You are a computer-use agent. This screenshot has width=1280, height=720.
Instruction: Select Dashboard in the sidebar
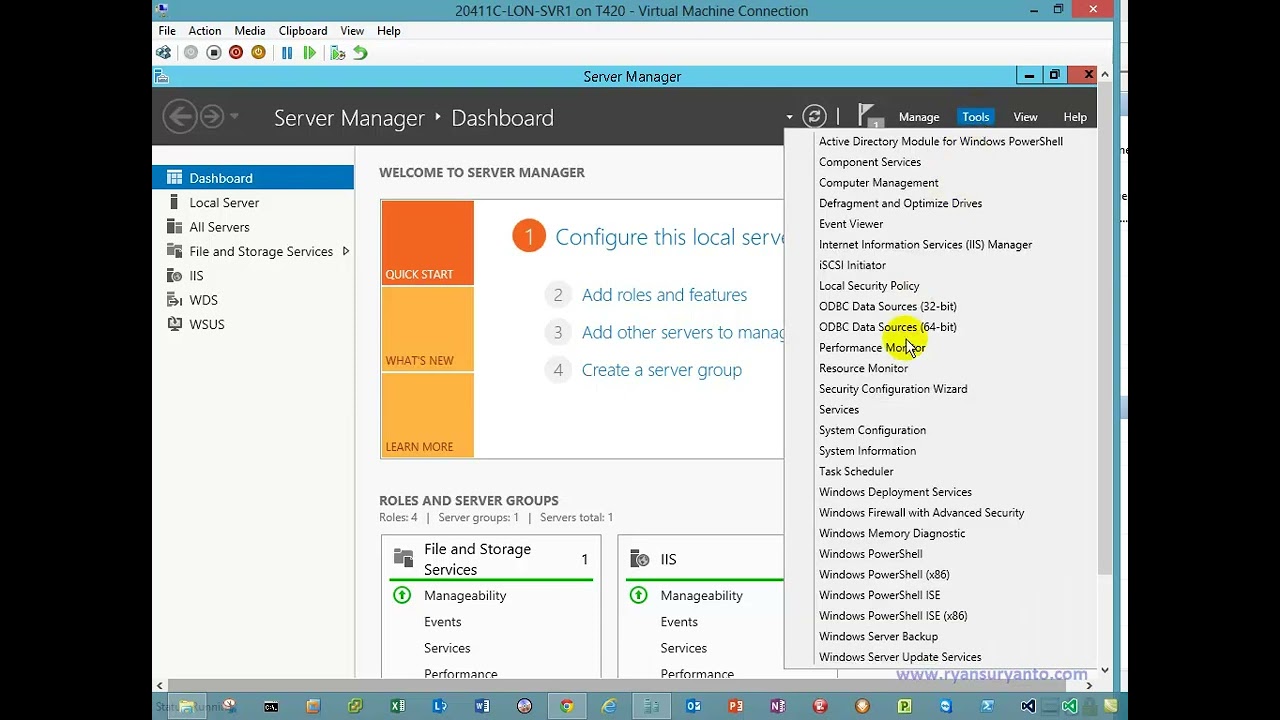pyautogui.click(x=253, y=178)
